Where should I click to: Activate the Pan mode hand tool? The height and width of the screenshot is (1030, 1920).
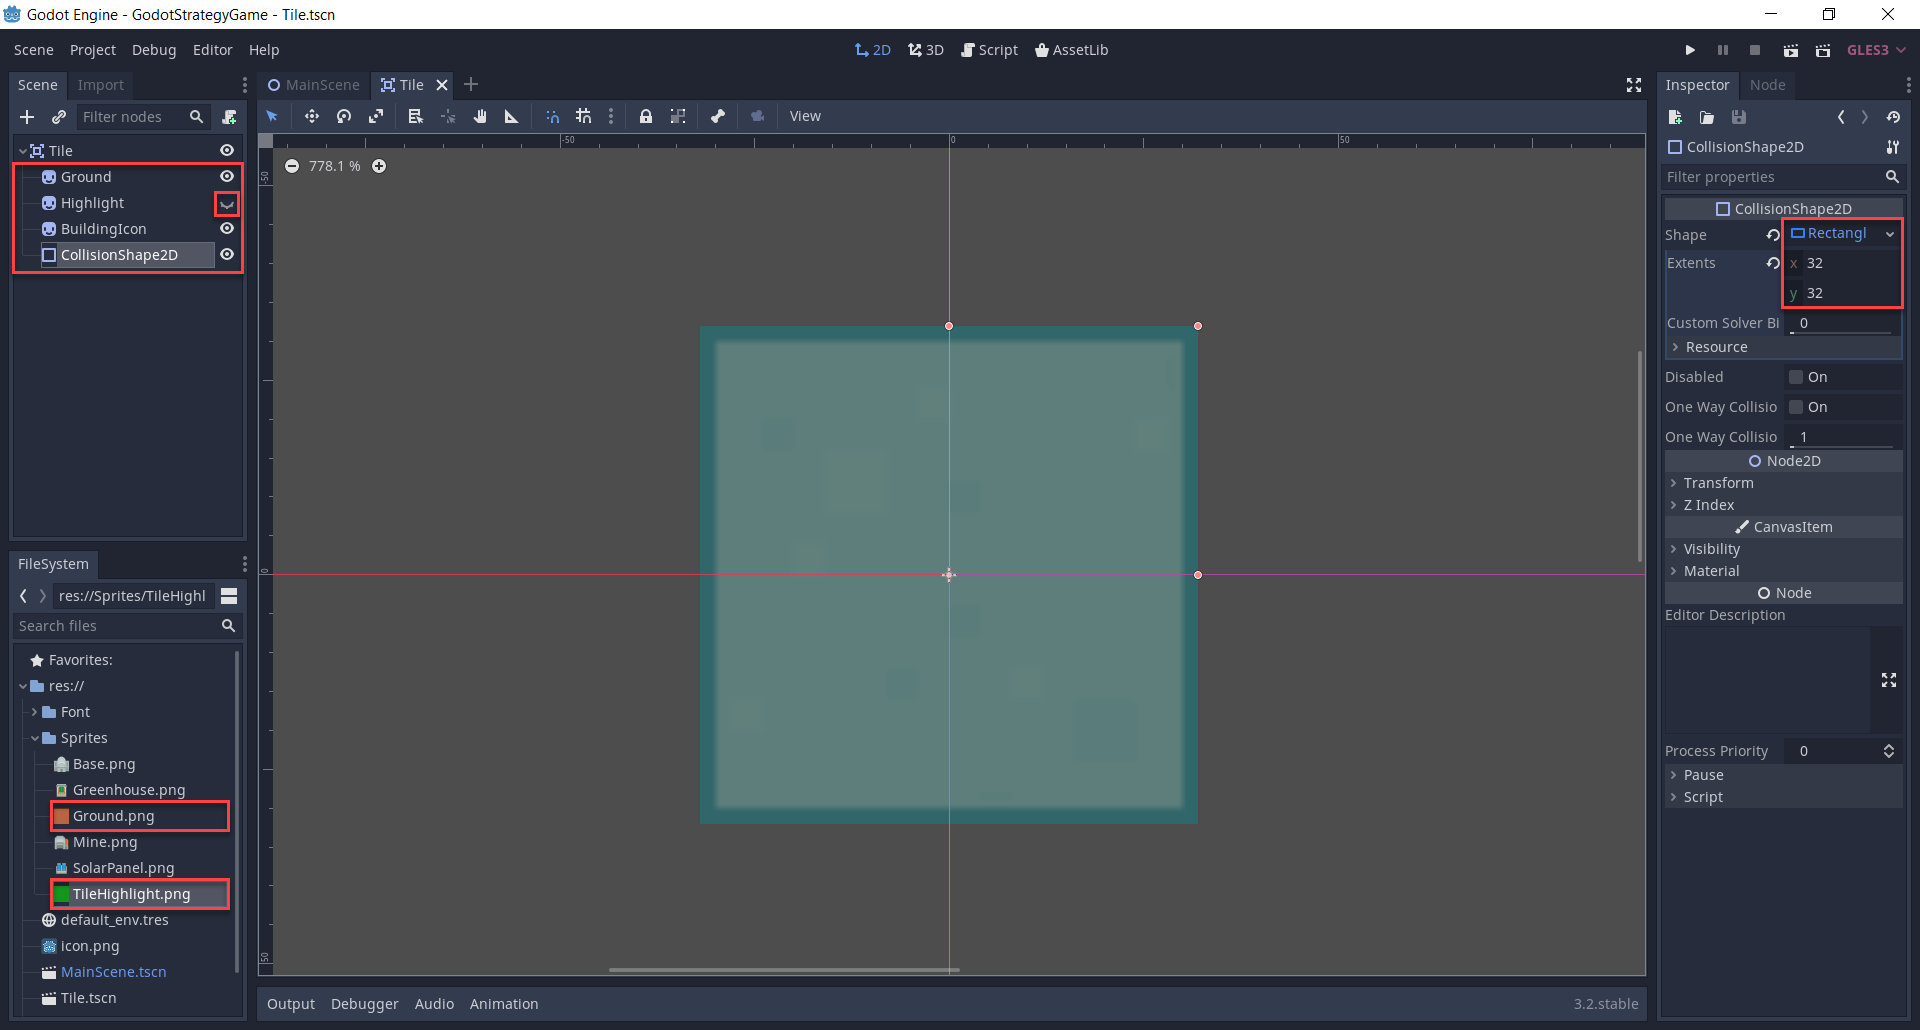(x=480, y=117)
